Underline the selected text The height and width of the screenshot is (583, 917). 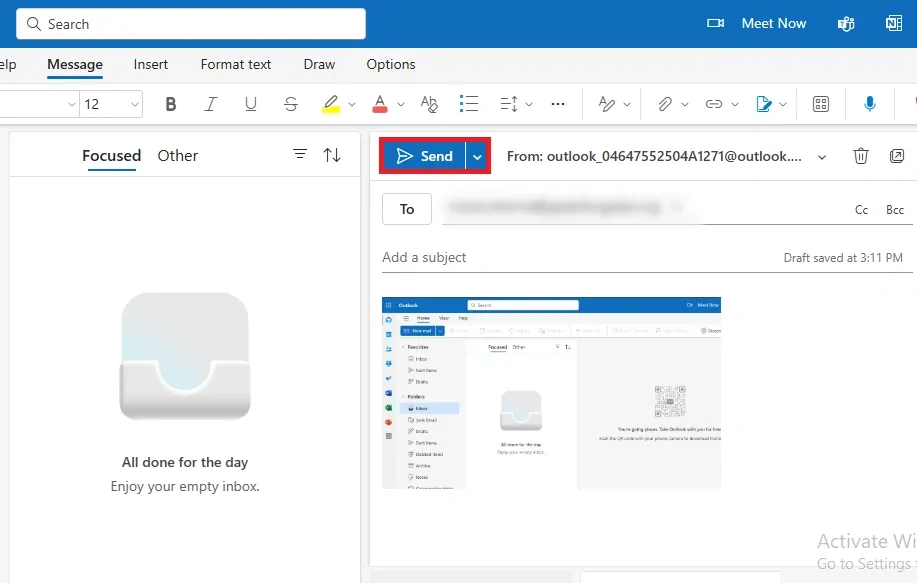[x=250, y=103]
